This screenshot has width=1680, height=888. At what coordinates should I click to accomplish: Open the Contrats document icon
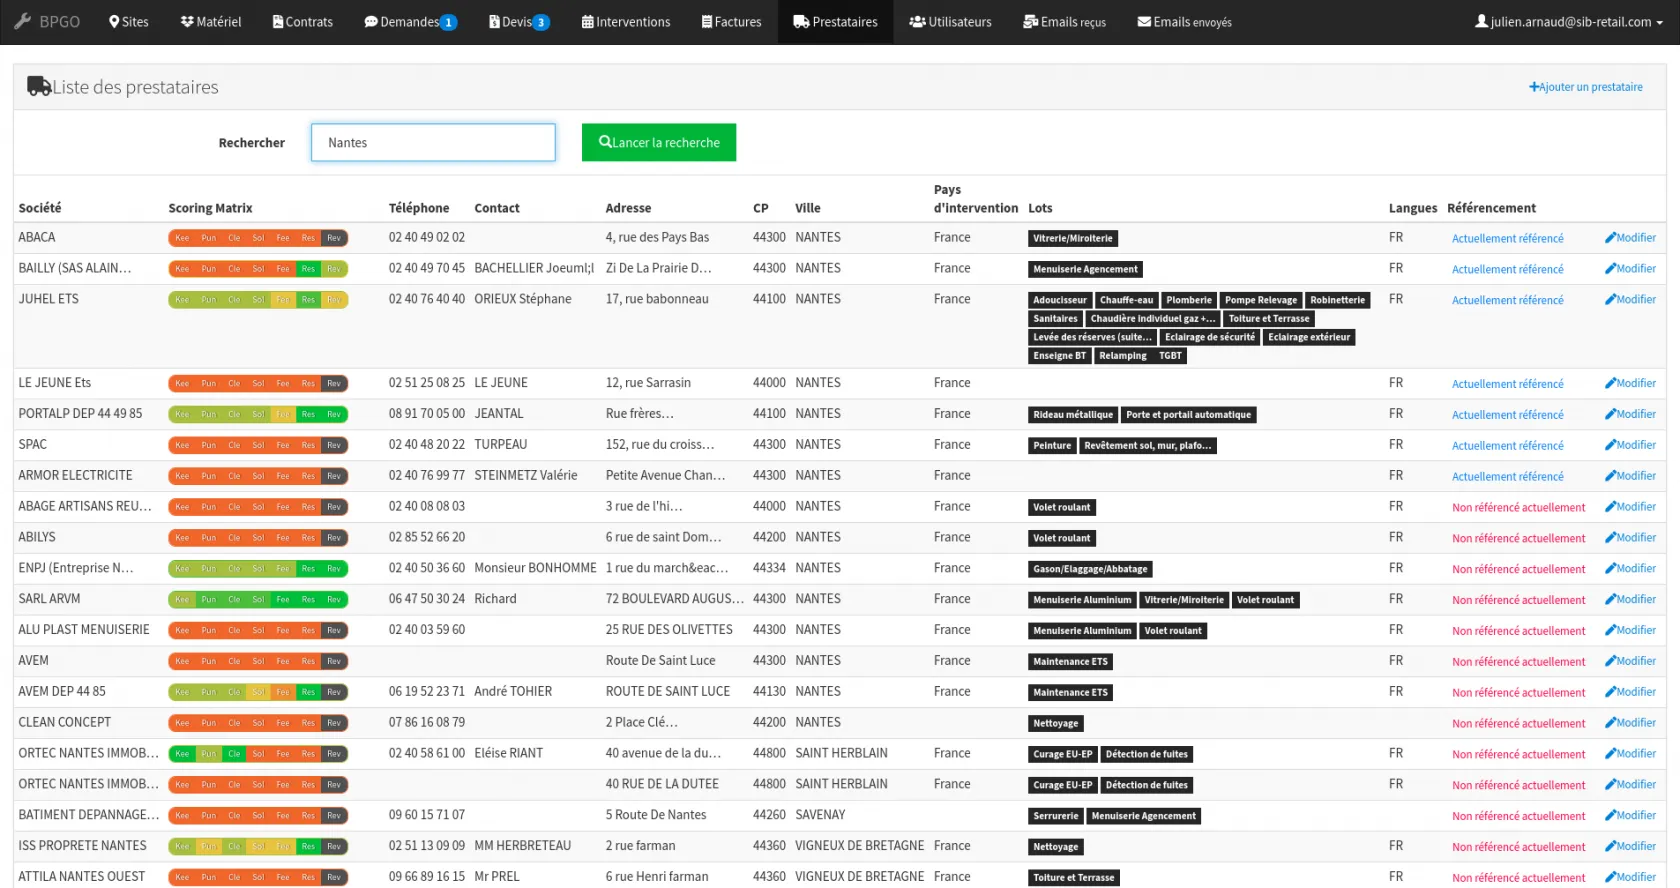point(278,22)
